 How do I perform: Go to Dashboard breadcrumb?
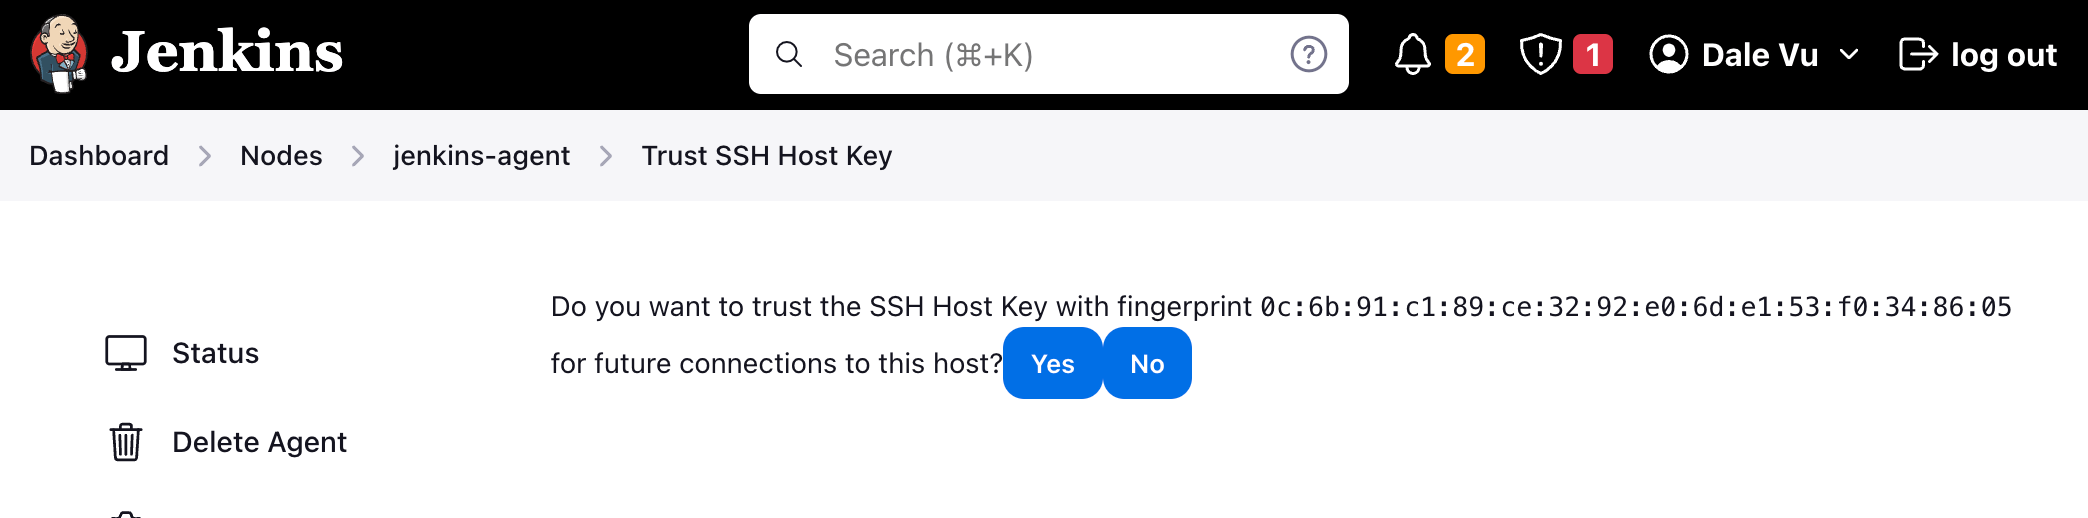point(99,156)
